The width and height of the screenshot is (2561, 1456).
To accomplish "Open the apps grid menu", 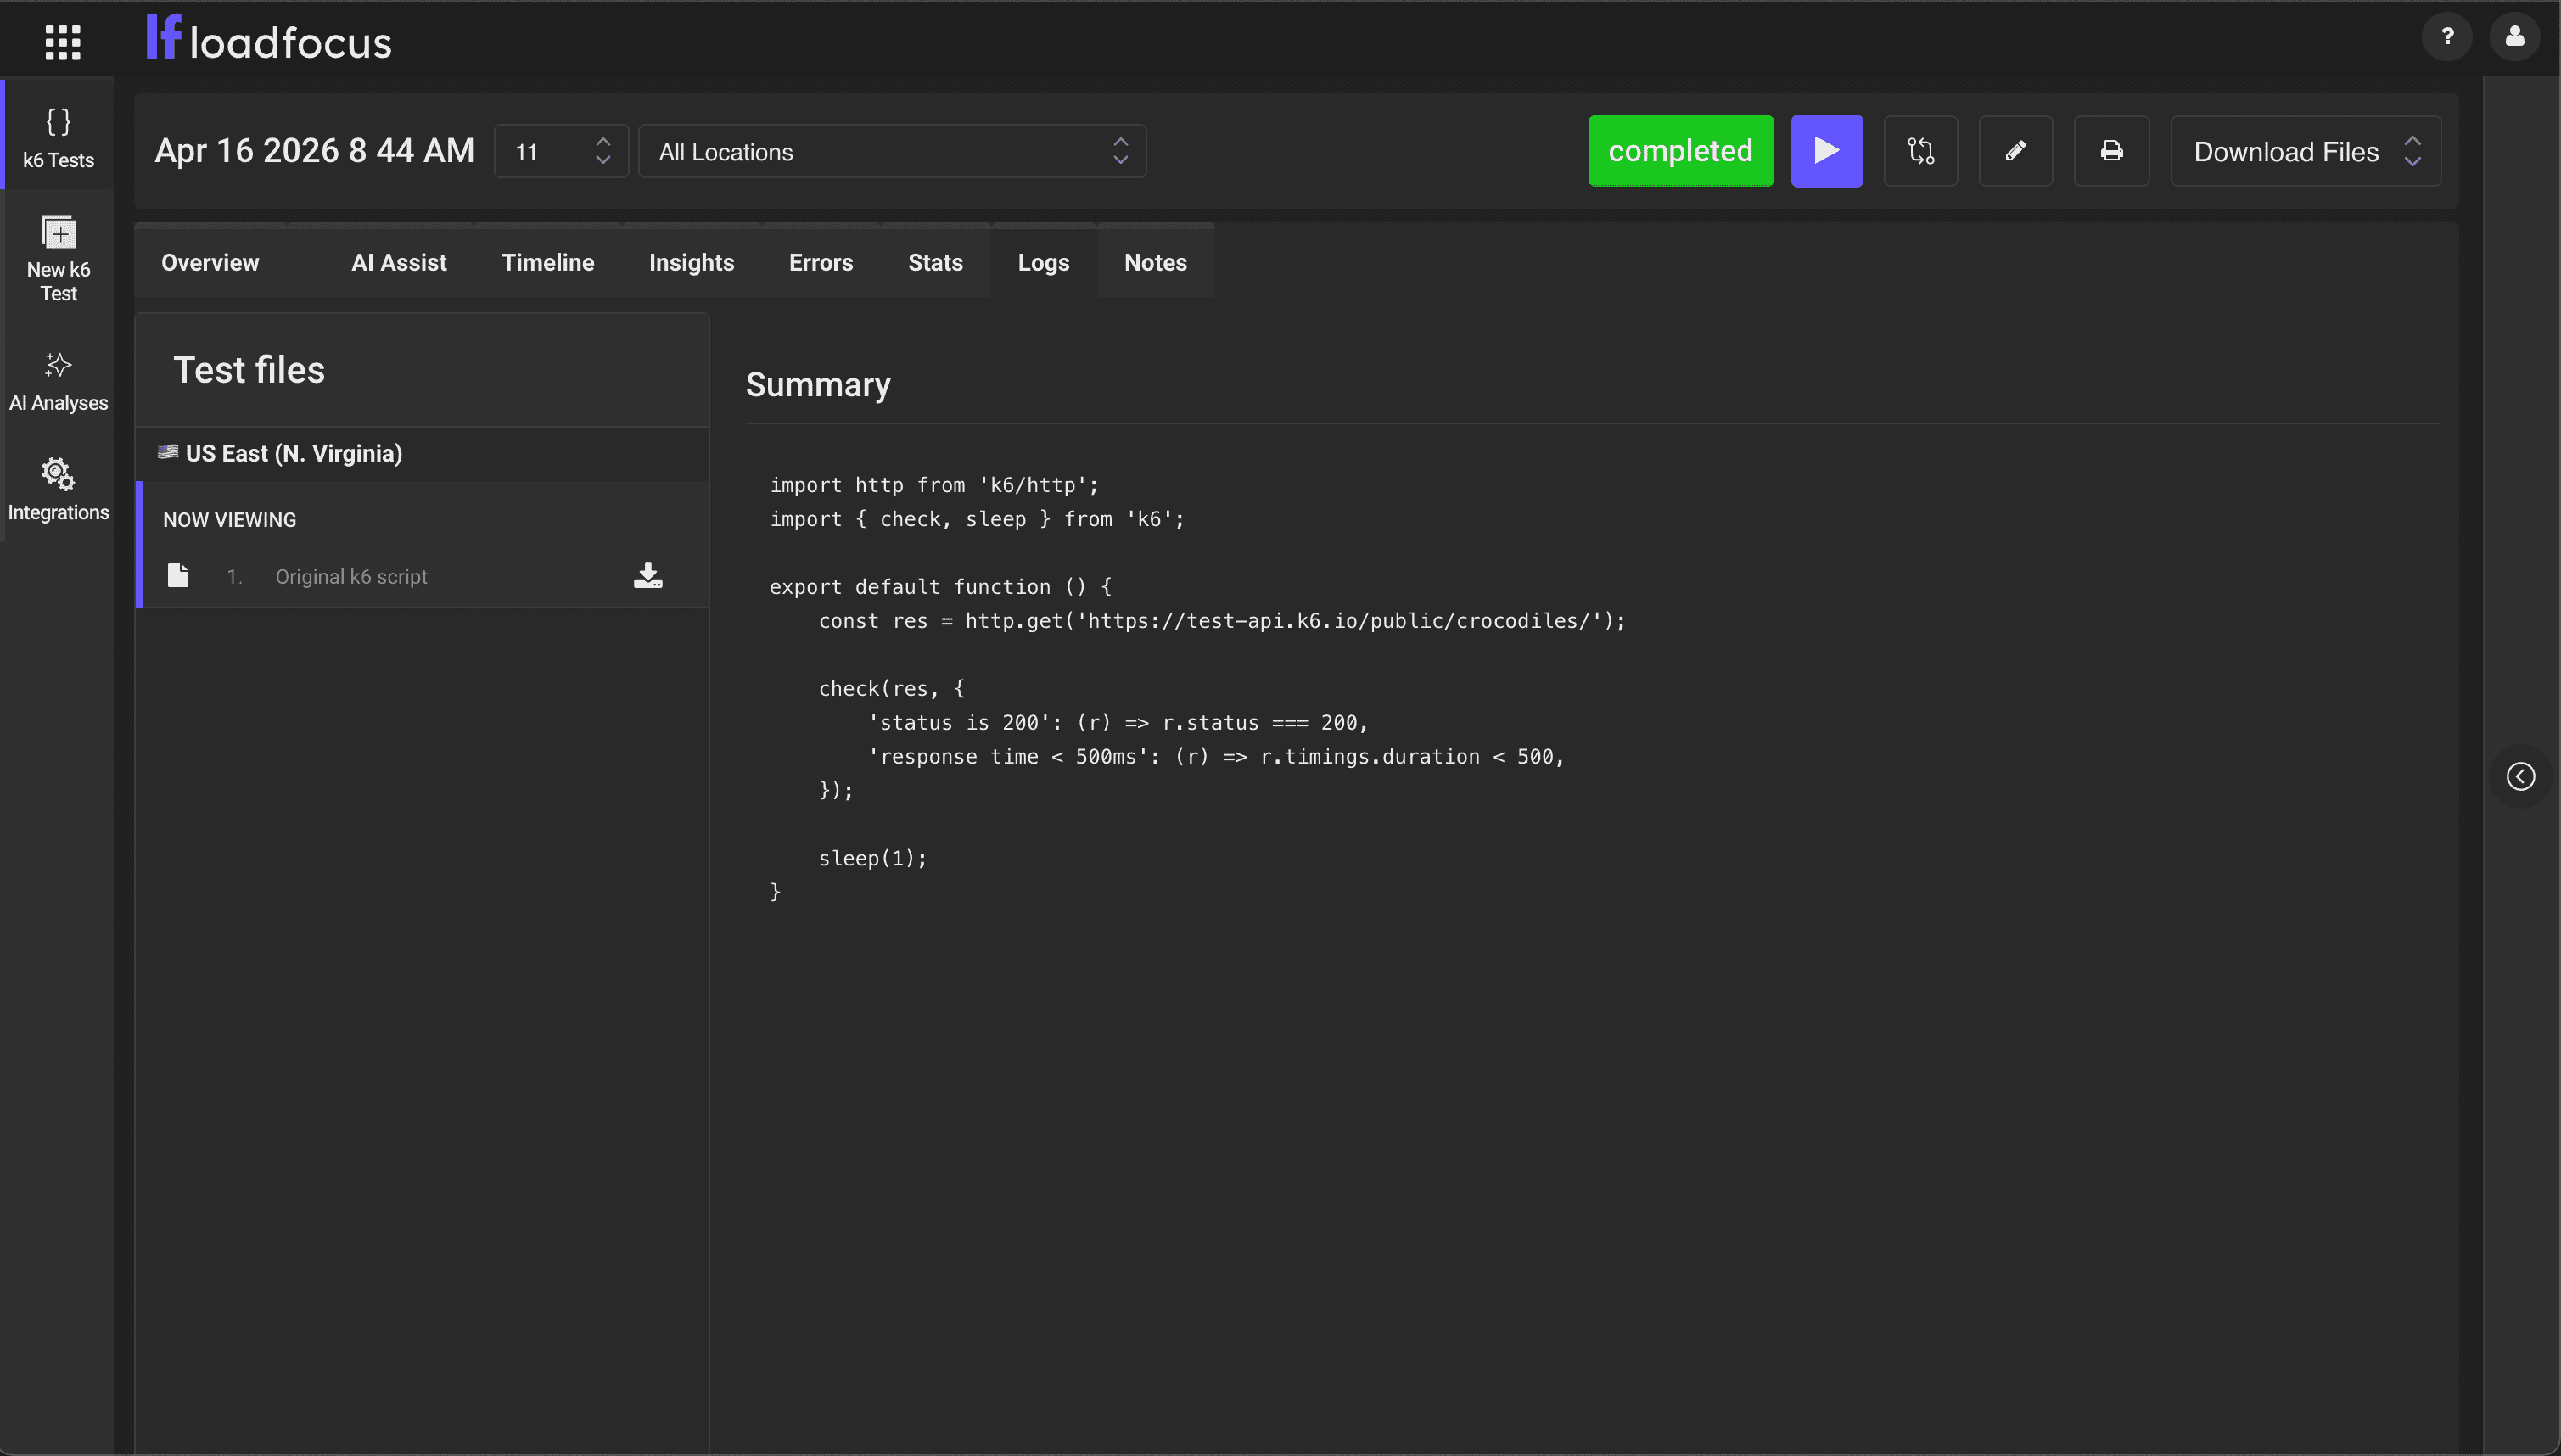I will click(62, 41).
